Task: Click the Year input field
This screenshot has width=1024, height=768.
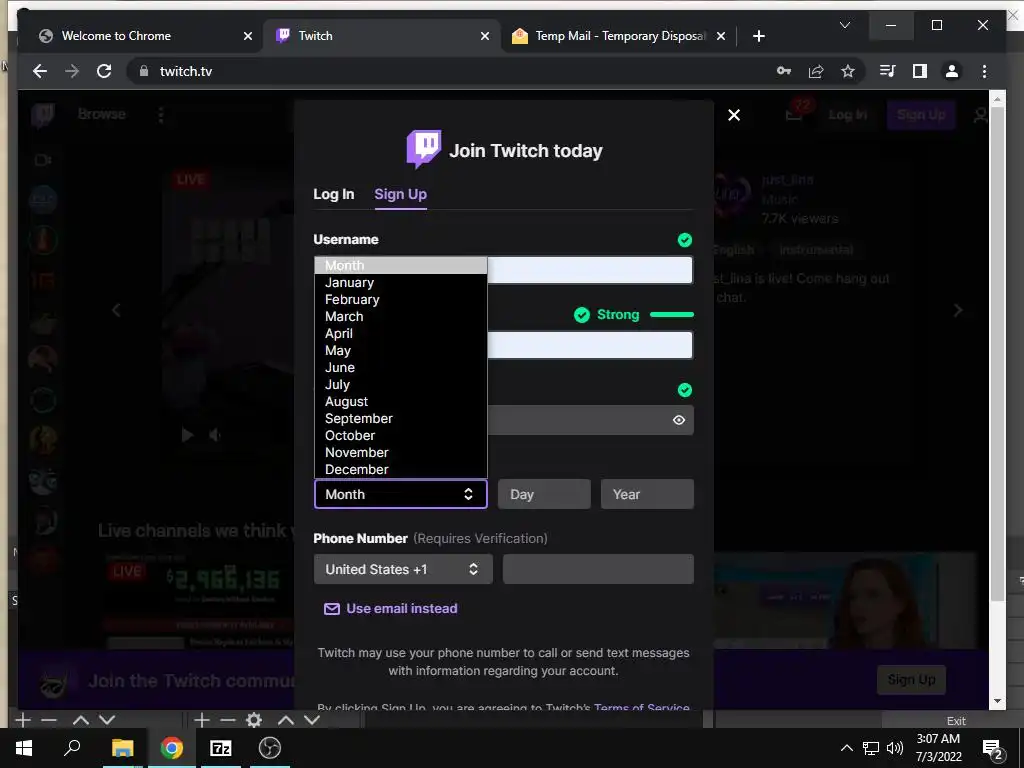Action: coord(647,494)
